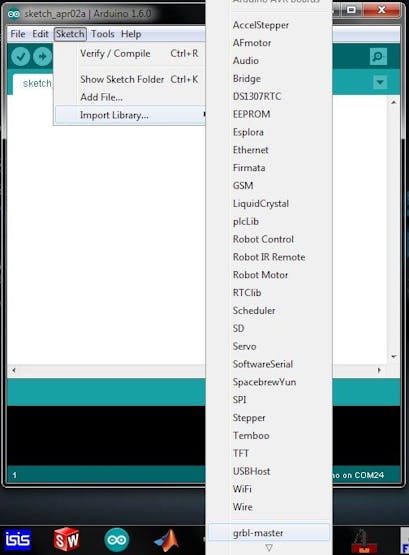Choose Verify / Compile menu entry

(130, 54)
